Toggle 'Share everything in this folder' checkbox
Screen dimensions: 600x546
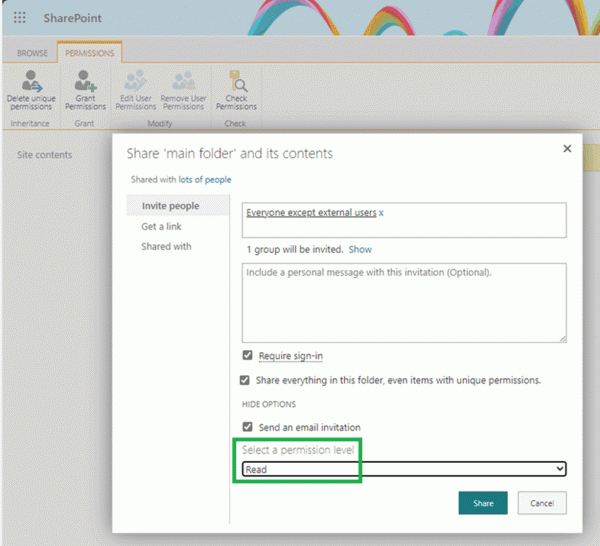(x=246, y=380)
